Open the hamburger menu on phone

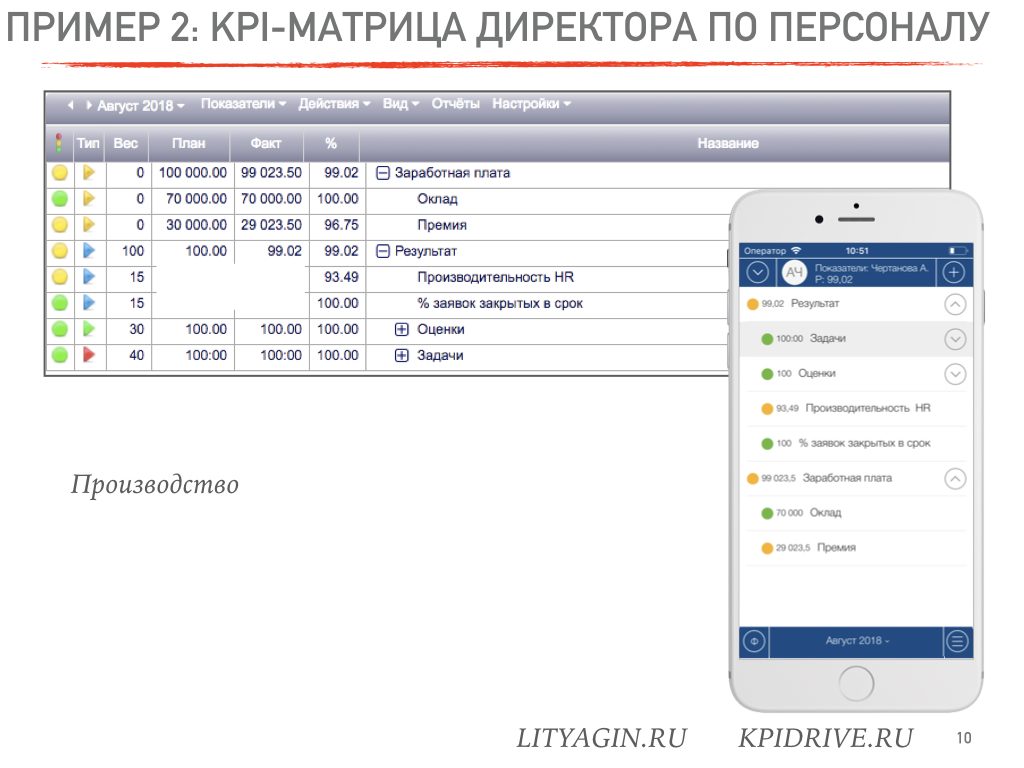point(957,642)
